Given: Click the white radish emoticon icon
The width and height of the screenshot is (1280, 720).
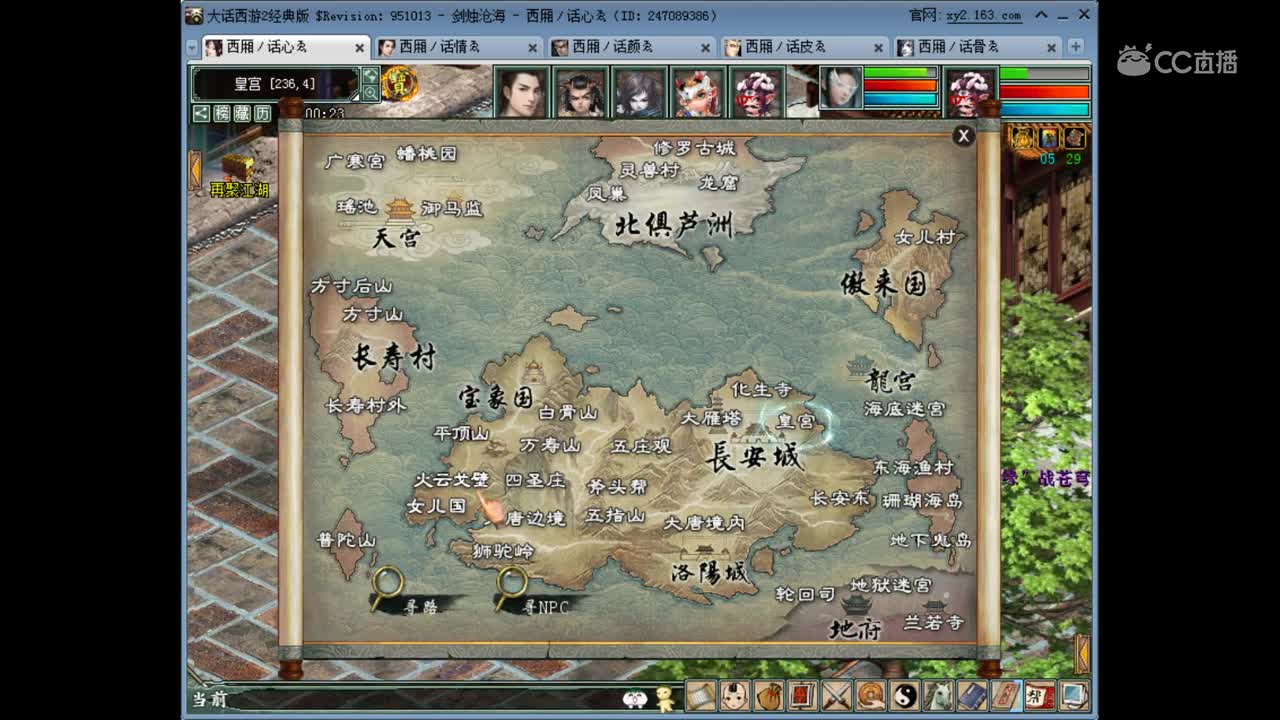Looking at the screenshot, I should [634, 699].
